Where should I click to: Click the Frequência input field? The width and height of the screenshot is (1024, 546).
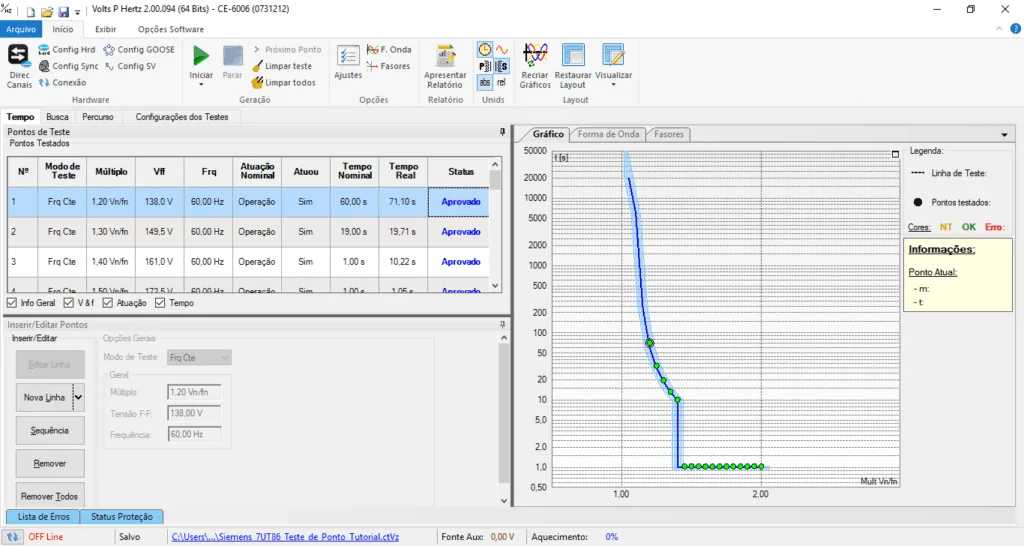195,434
